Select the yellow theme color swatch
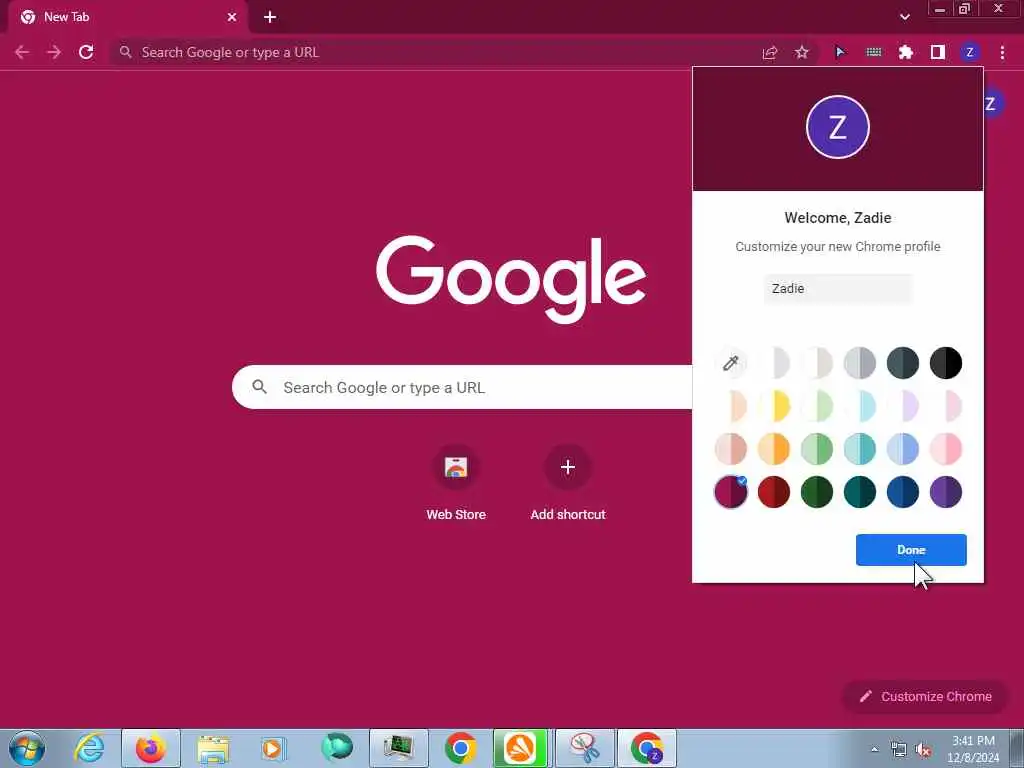 774,406
